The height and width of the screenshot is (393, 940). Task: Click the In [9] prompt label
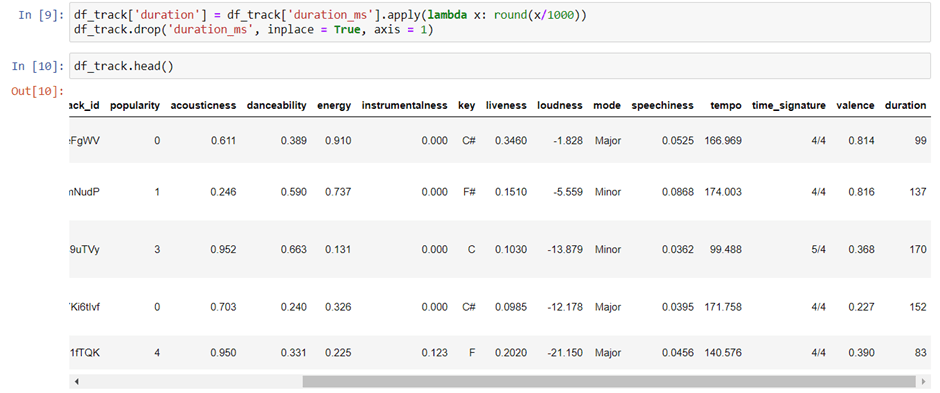click(x=41, y=16)
